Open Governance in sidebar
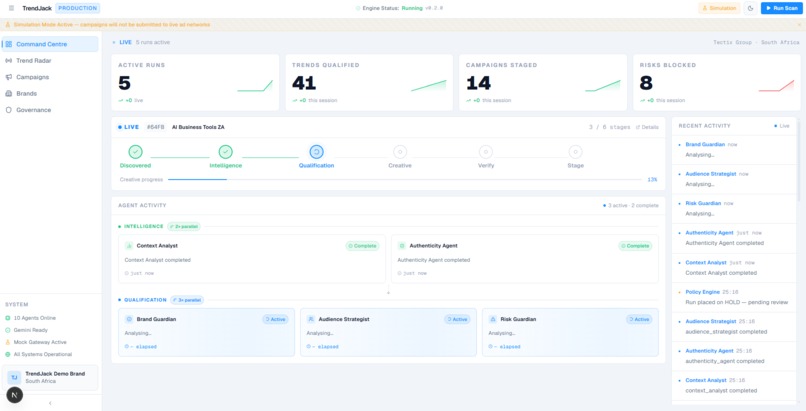The width and height of the screenshot is (806, 411). pyautogui.click(x=50, y=110)
